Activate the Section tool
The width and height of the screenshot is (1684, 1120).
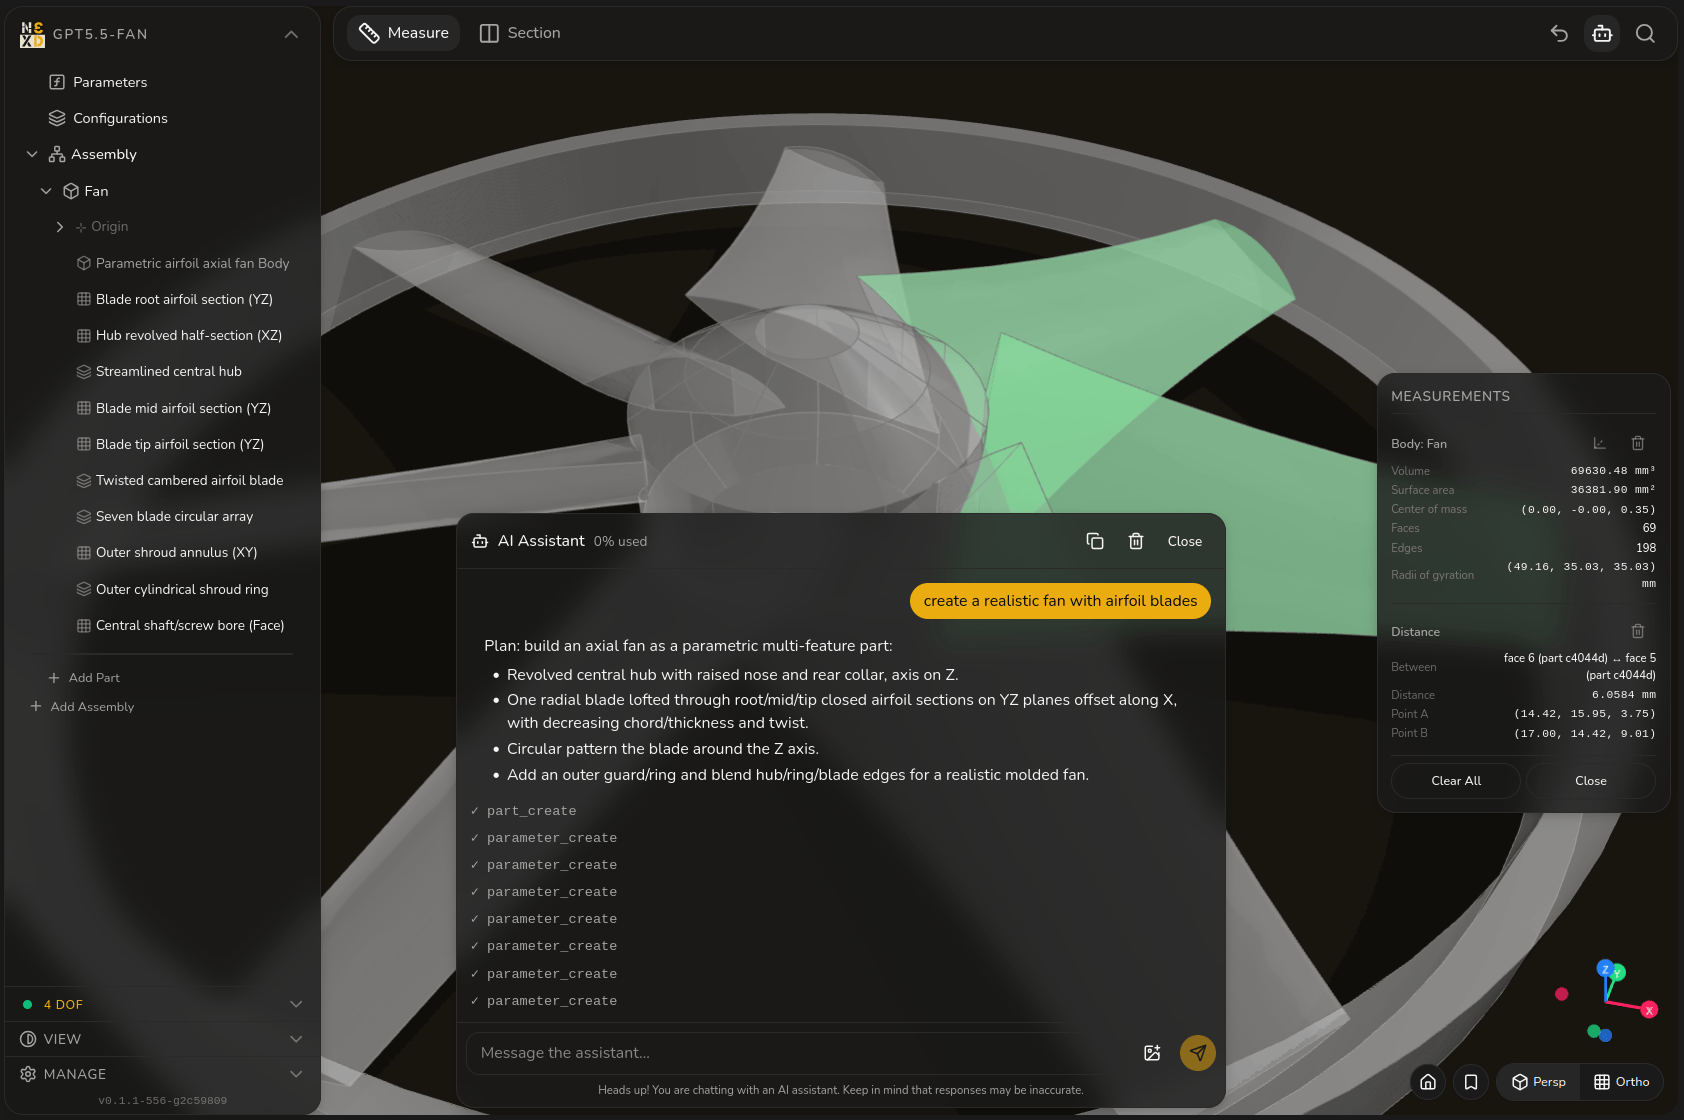(x=520, y=33)
